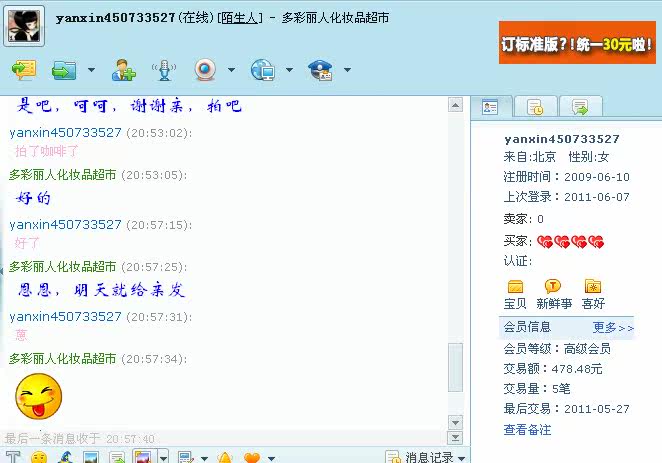Open the wizard hat magic emoticons
This screenshot has height=463, width=662.
66,457
